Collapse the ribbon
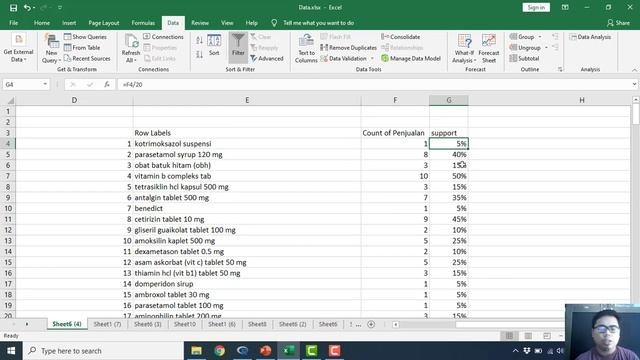This screenshot has height=360, width=640. [634, 70]
